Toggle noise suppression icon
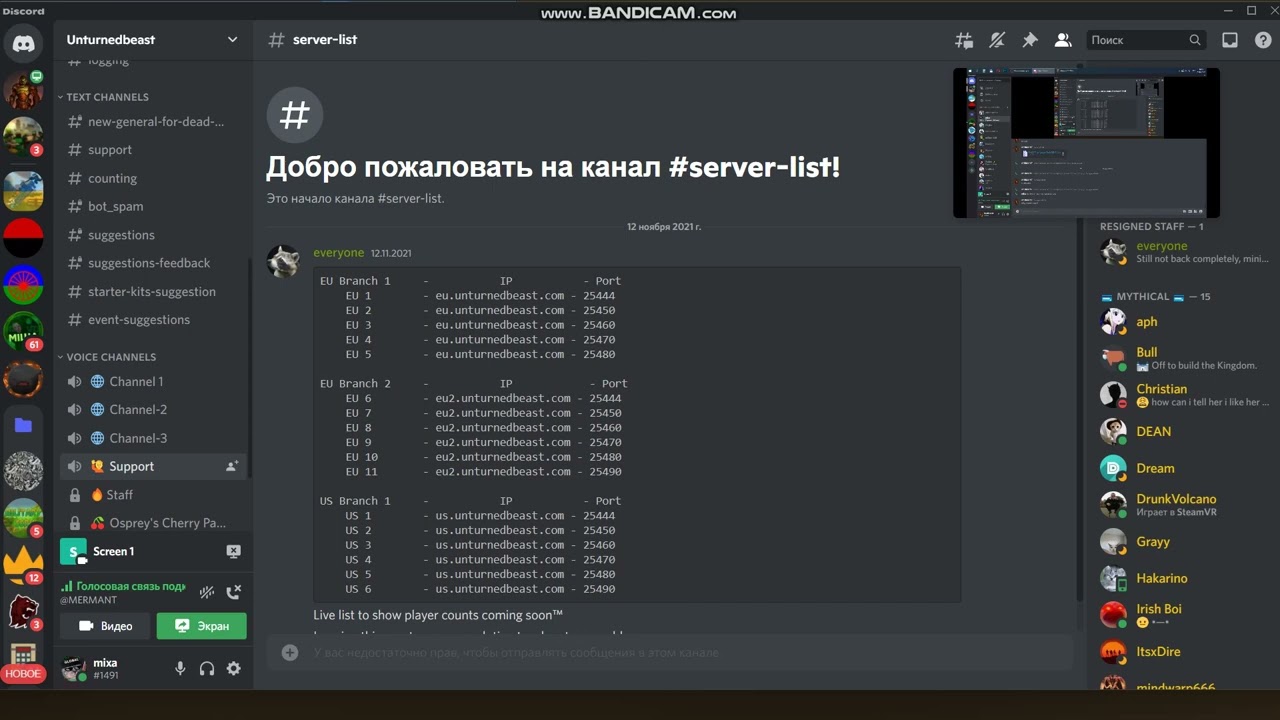The width and height of the screenshot is (1280, 720). click(x=207, y=592)
